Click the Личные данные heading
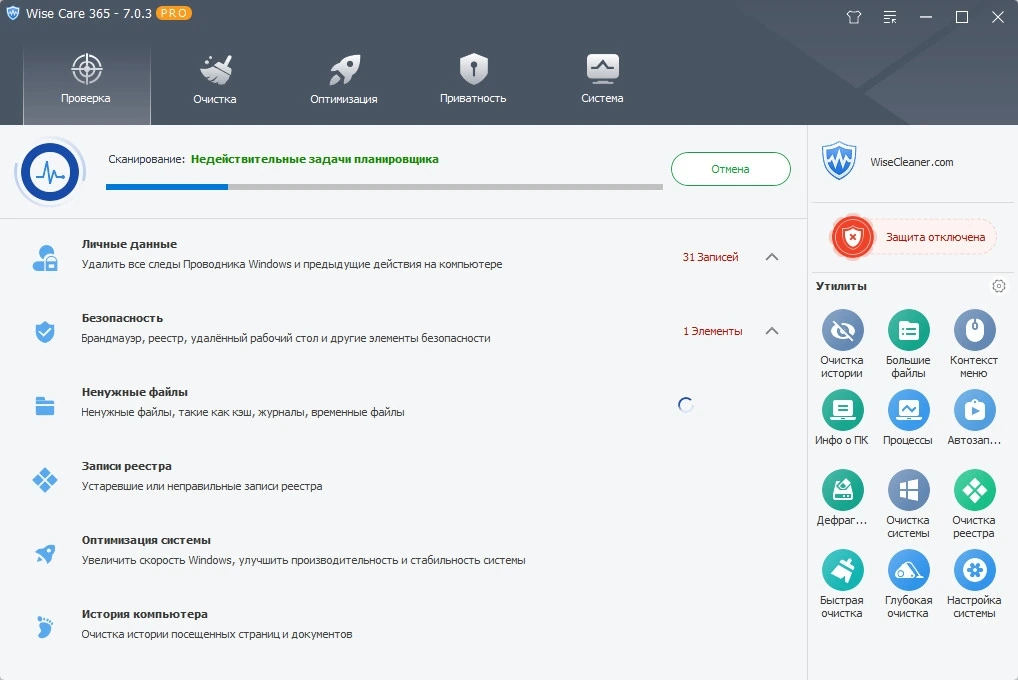 (x=129, y=244)
